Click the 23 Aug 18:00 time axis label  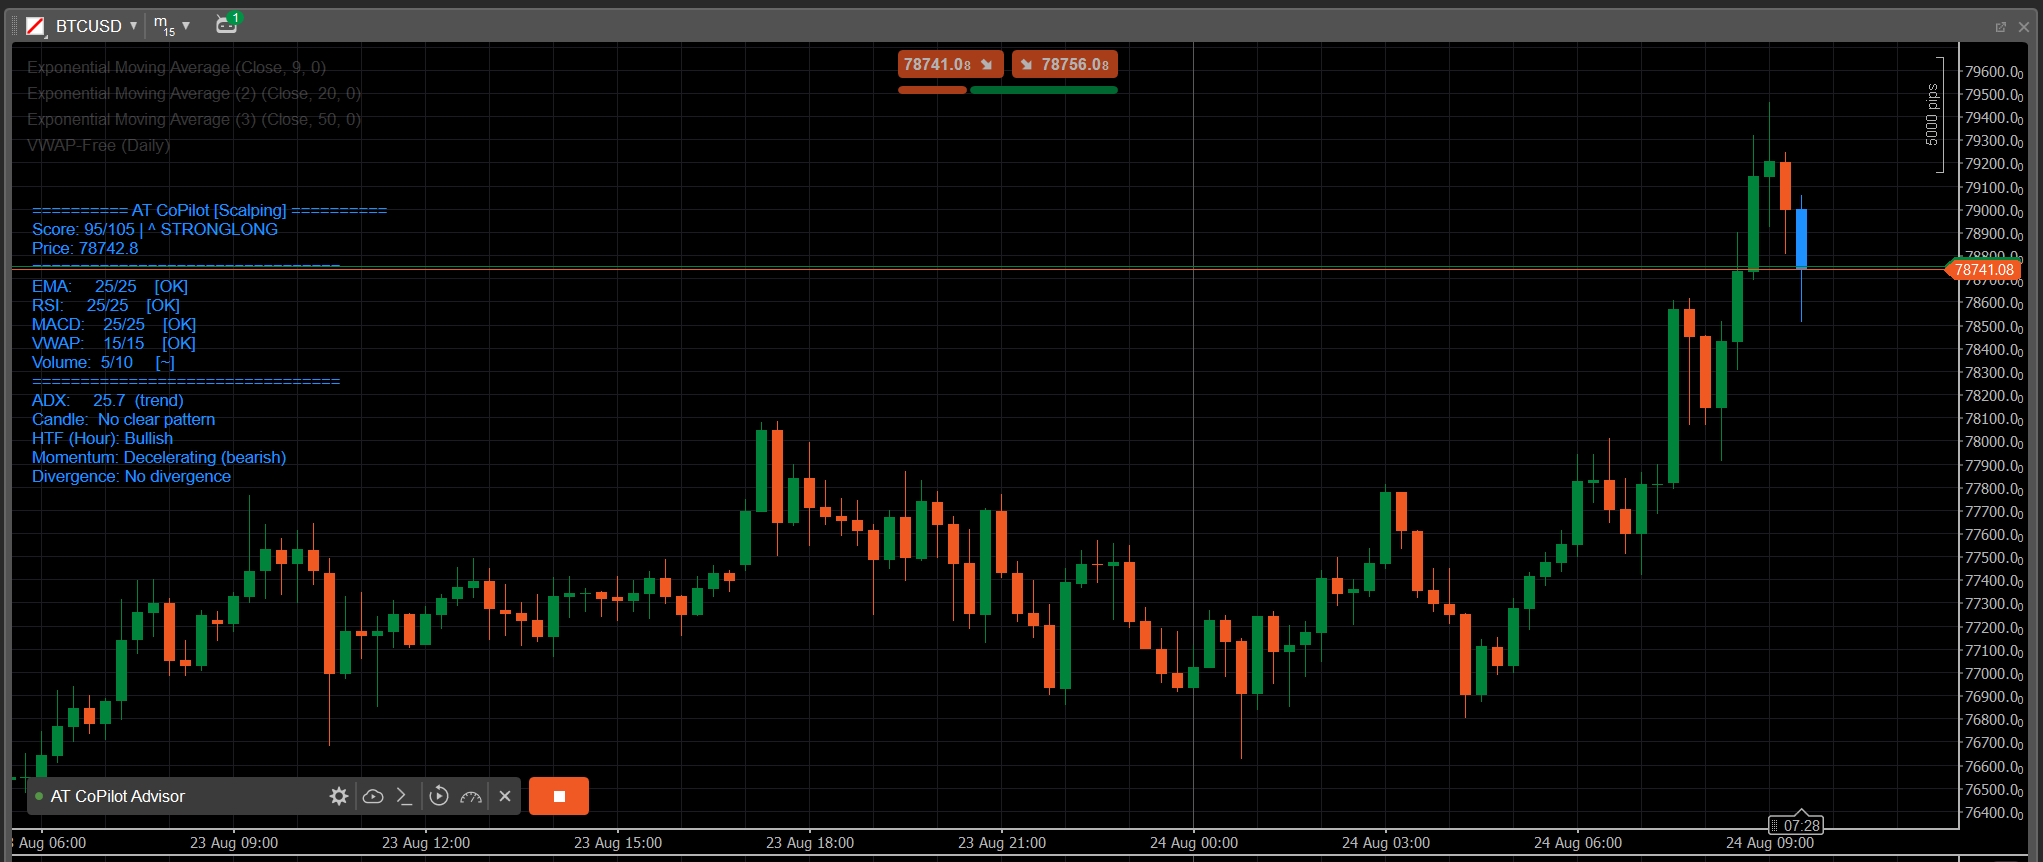tap(810, 843)
